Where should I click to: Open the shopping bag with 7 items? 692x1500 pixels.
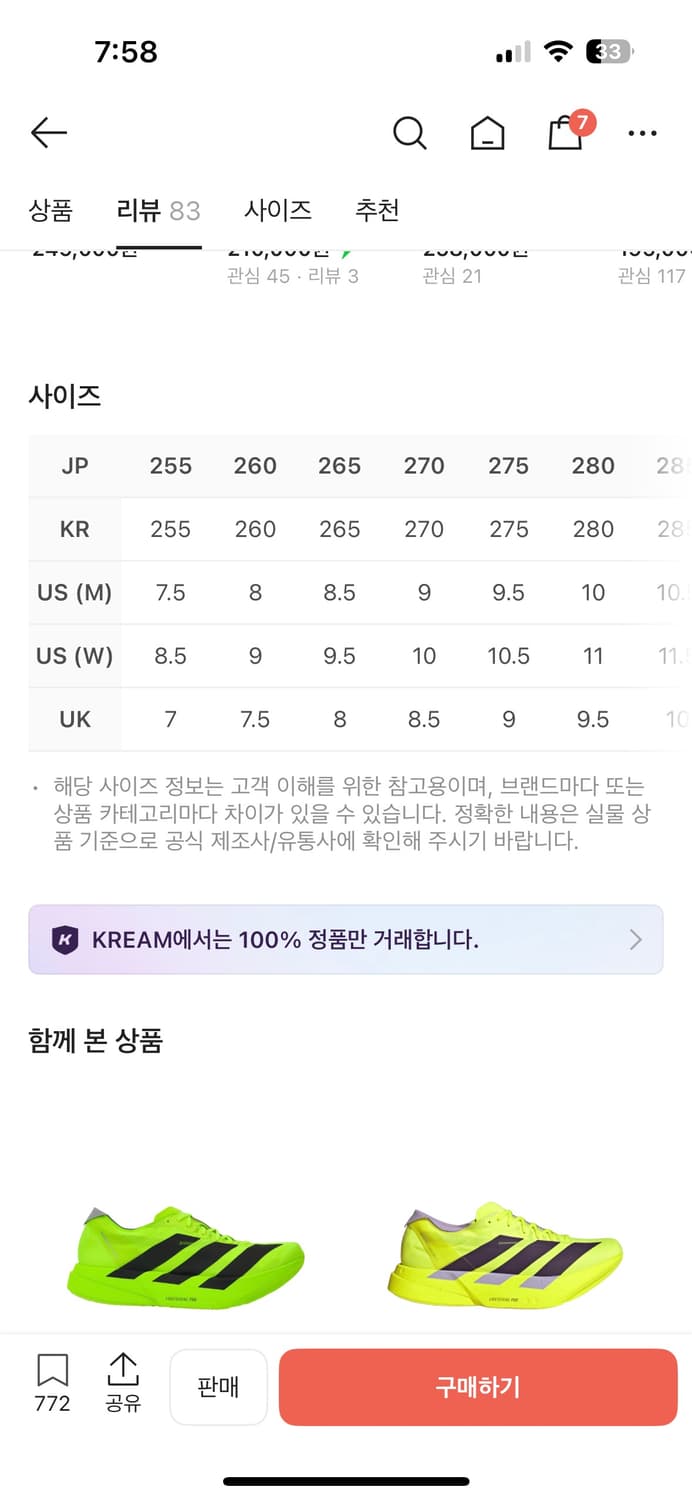566,133
